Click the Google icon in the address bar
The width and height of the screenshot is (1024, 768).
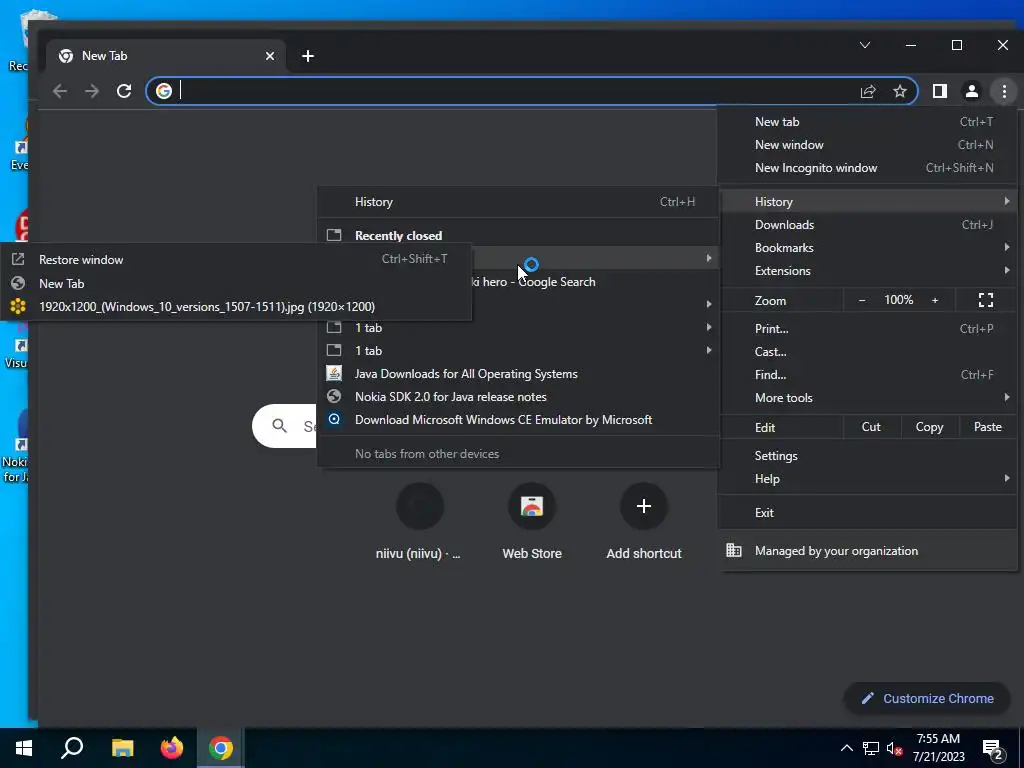pyautogui.click(x=164, y=91)
